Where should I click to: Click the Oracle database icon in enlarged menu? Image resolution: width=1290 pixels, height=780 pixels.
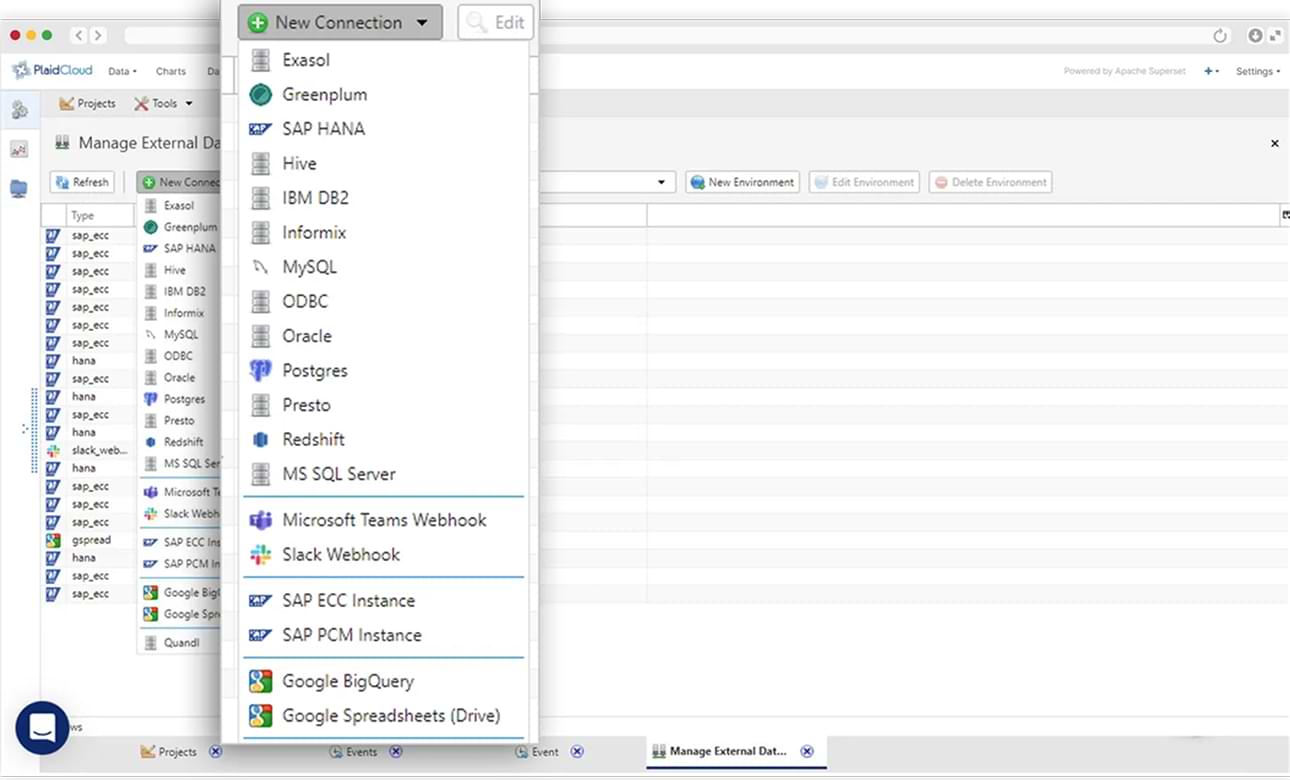pos(260,336)
